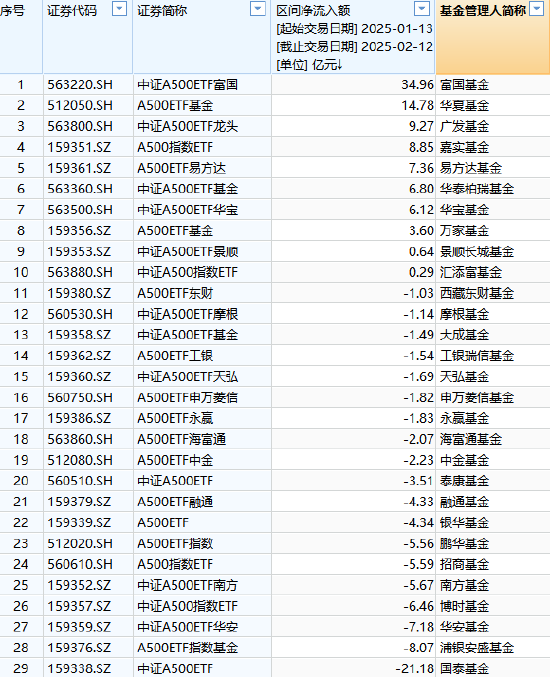Select manager cell 嘉实基金
This screenshot has width=550, height=677.
tap(493, 147)
